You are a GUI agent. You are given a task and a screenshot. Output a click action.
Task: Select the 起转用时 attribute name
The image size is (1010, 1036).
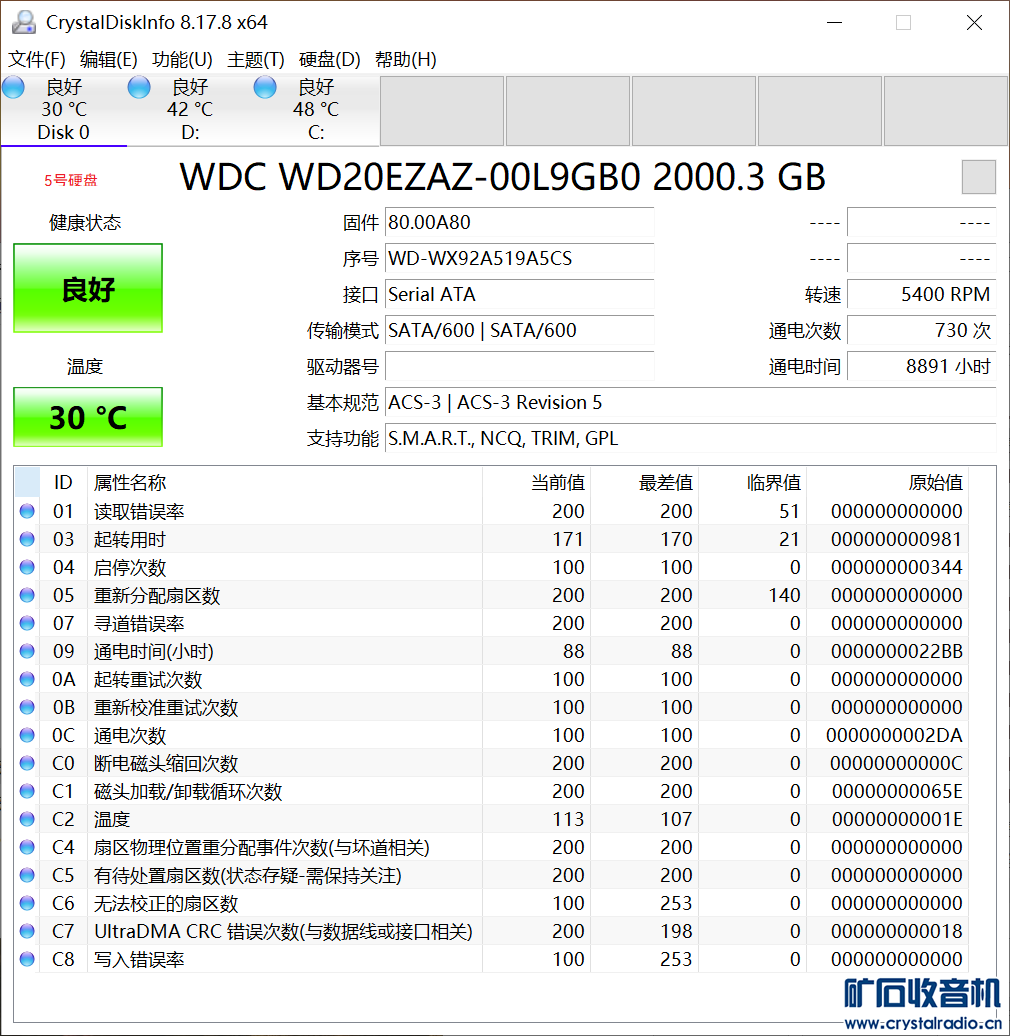tap(129, 540)
